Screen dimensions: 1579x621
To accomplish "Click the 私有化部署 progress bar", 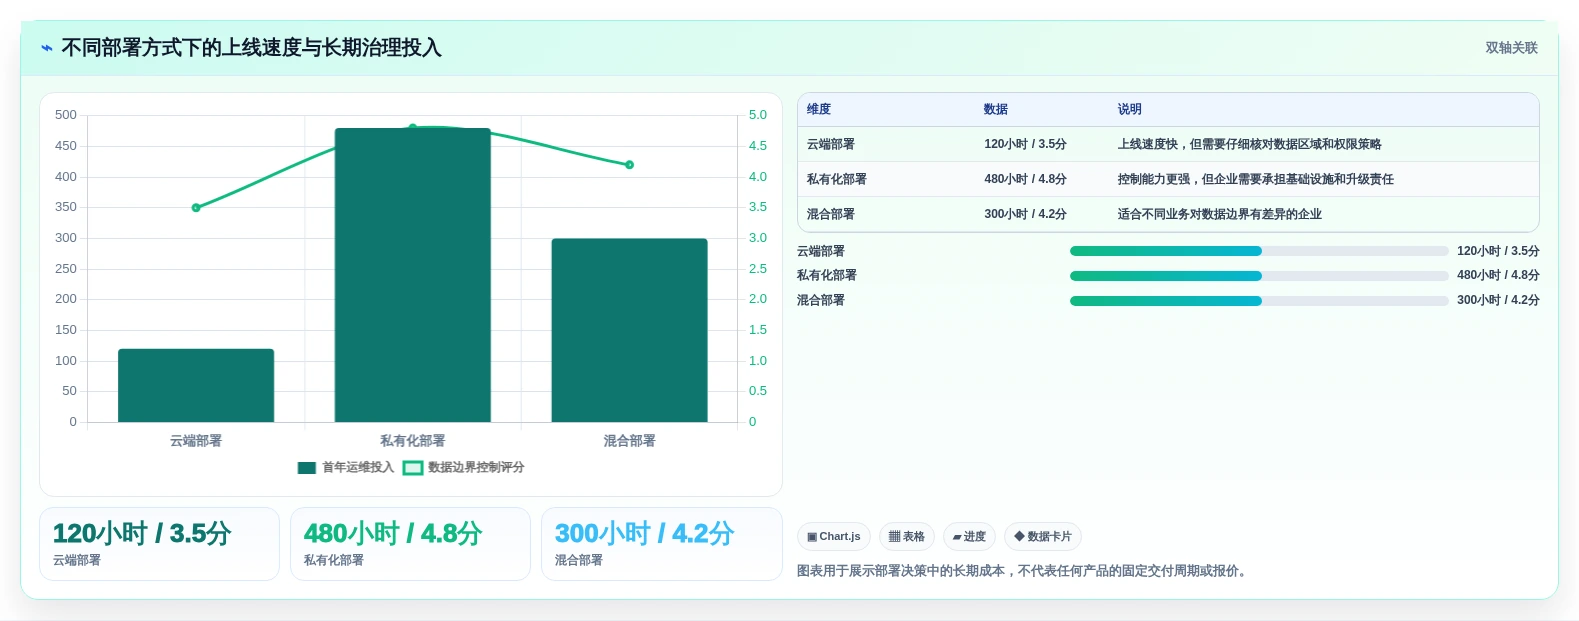I will pos(1259,276).
